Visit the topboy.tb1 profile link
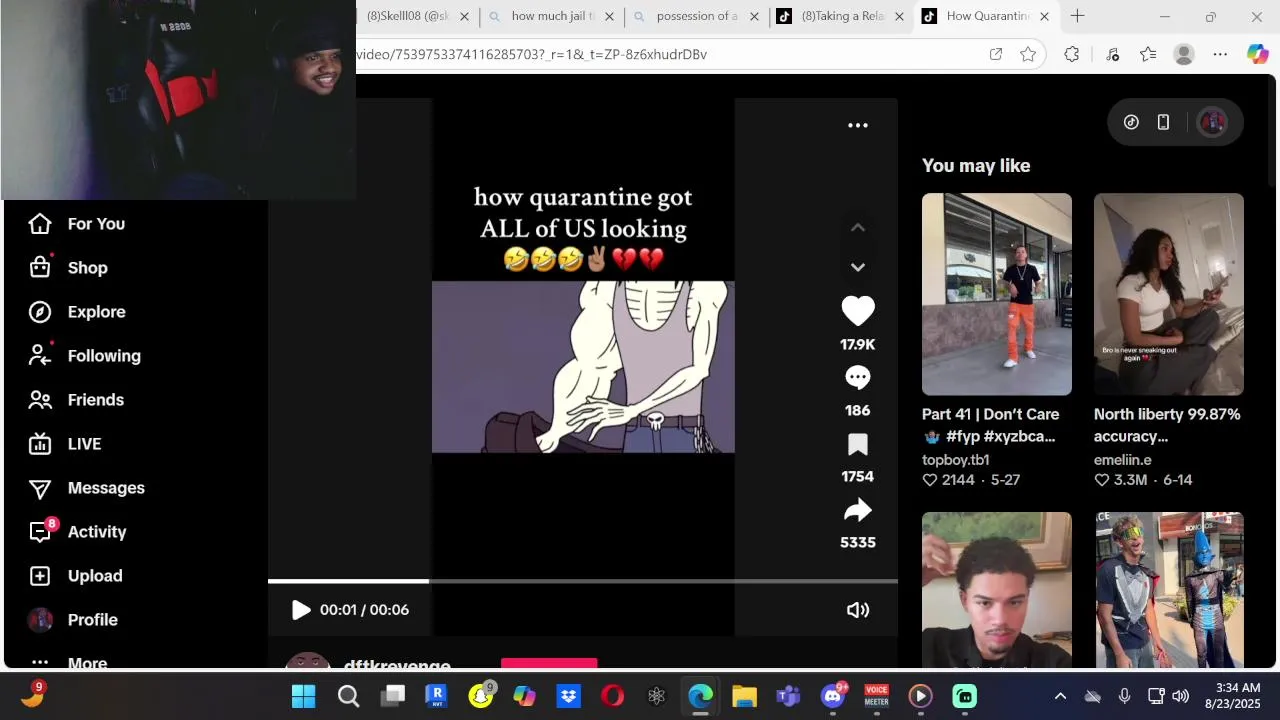The image size is (1280, 720). click(956, 460)
